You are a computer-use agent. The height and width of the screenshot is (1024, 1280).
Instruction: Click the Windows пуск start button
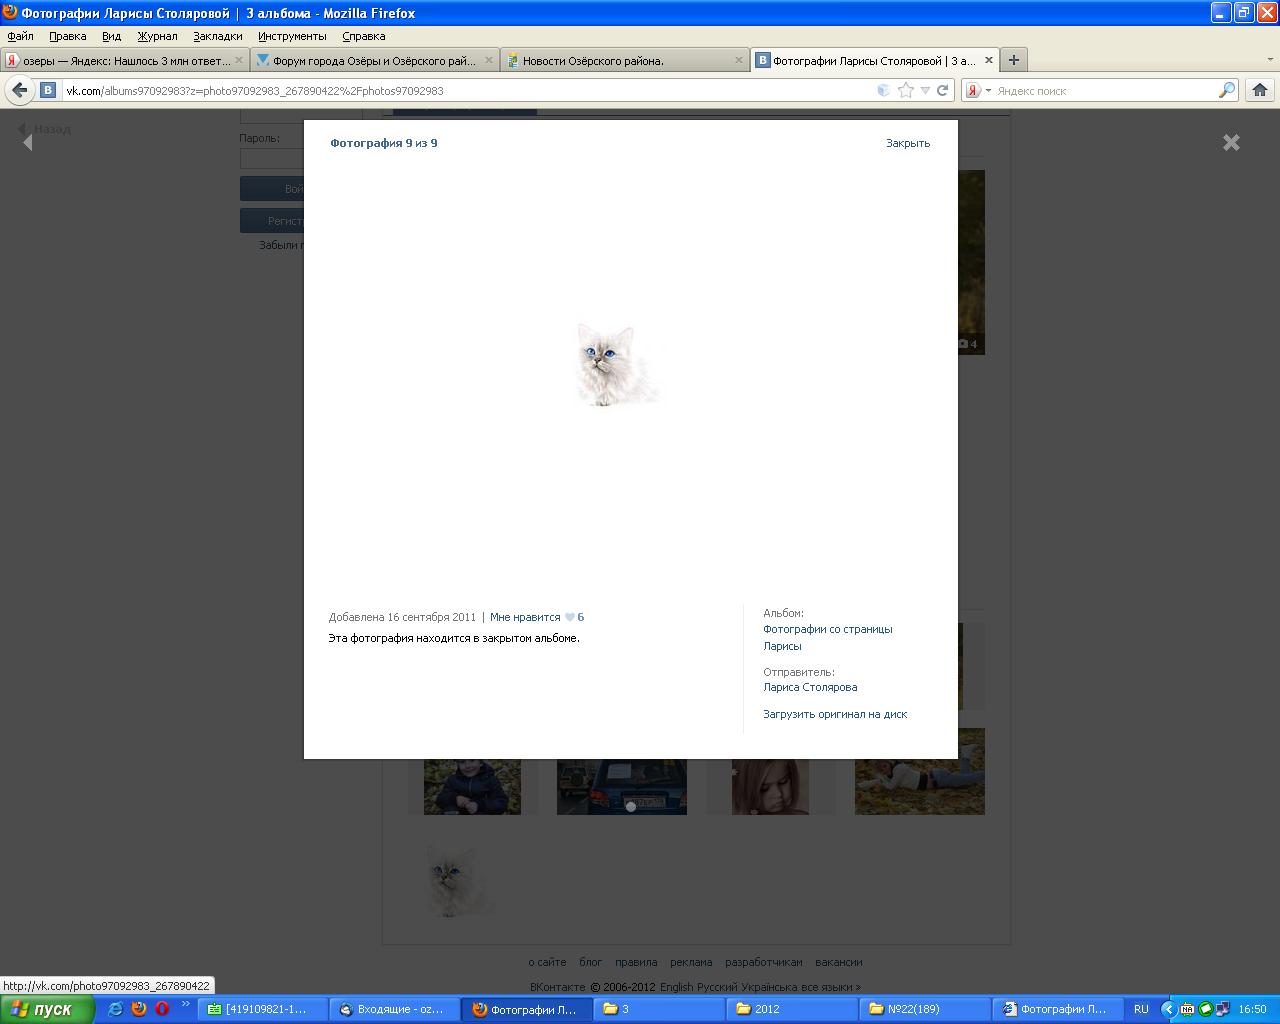tap(47, 1009)
